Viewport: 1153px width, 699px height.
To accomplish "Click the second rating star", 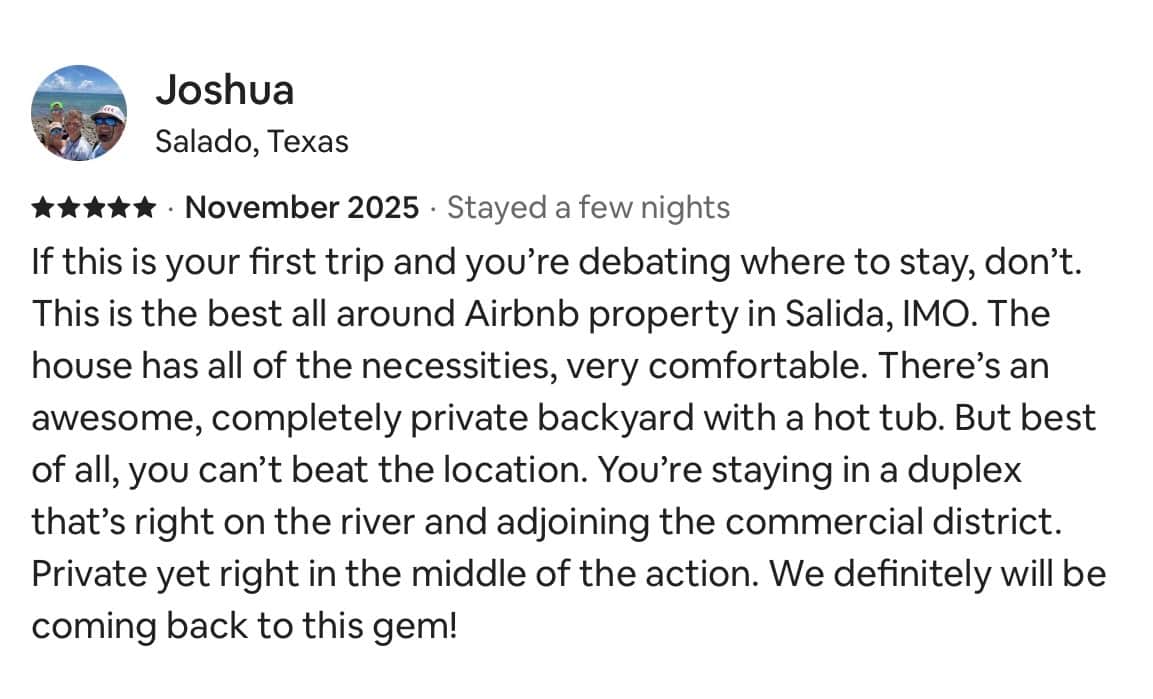I will 69,208.
